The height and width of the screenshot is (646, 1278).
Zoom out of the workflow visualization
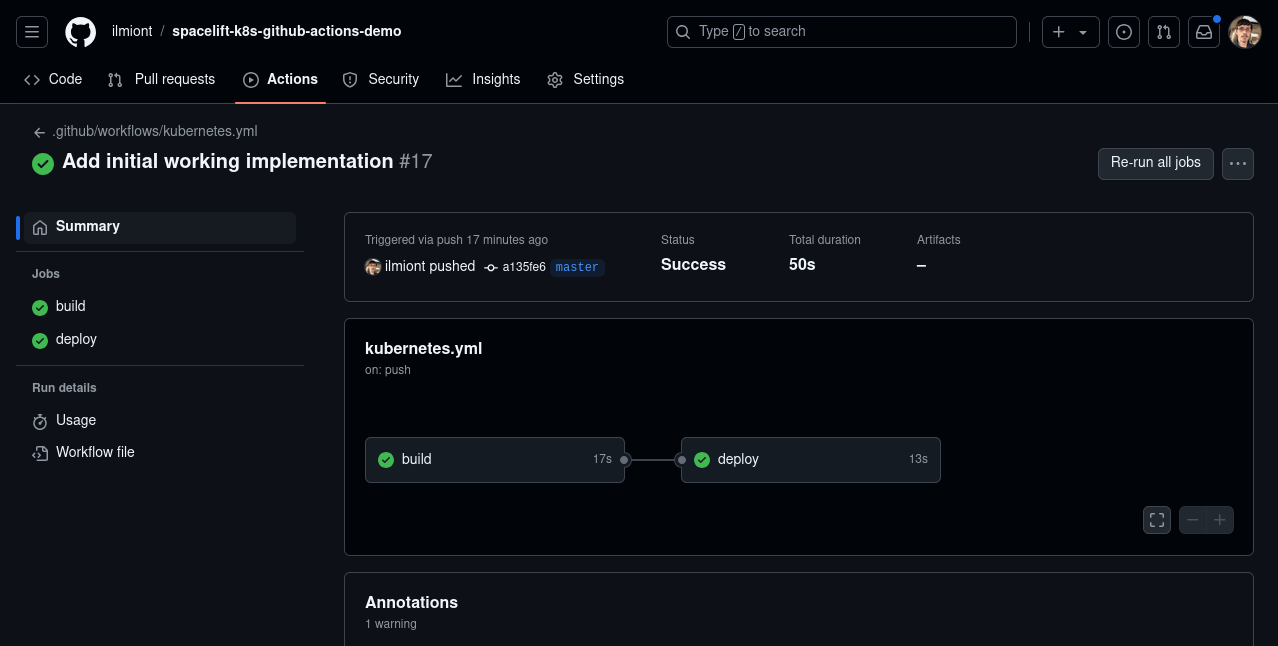(1192, 520)
